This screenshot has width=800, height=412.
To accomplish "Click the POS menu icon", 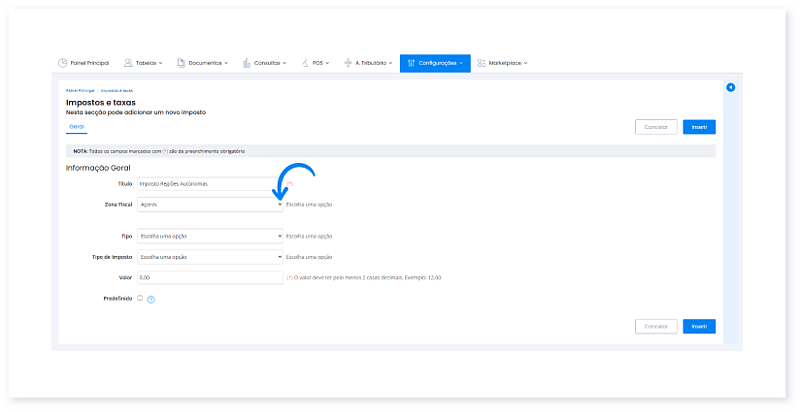I will (306, 63).
